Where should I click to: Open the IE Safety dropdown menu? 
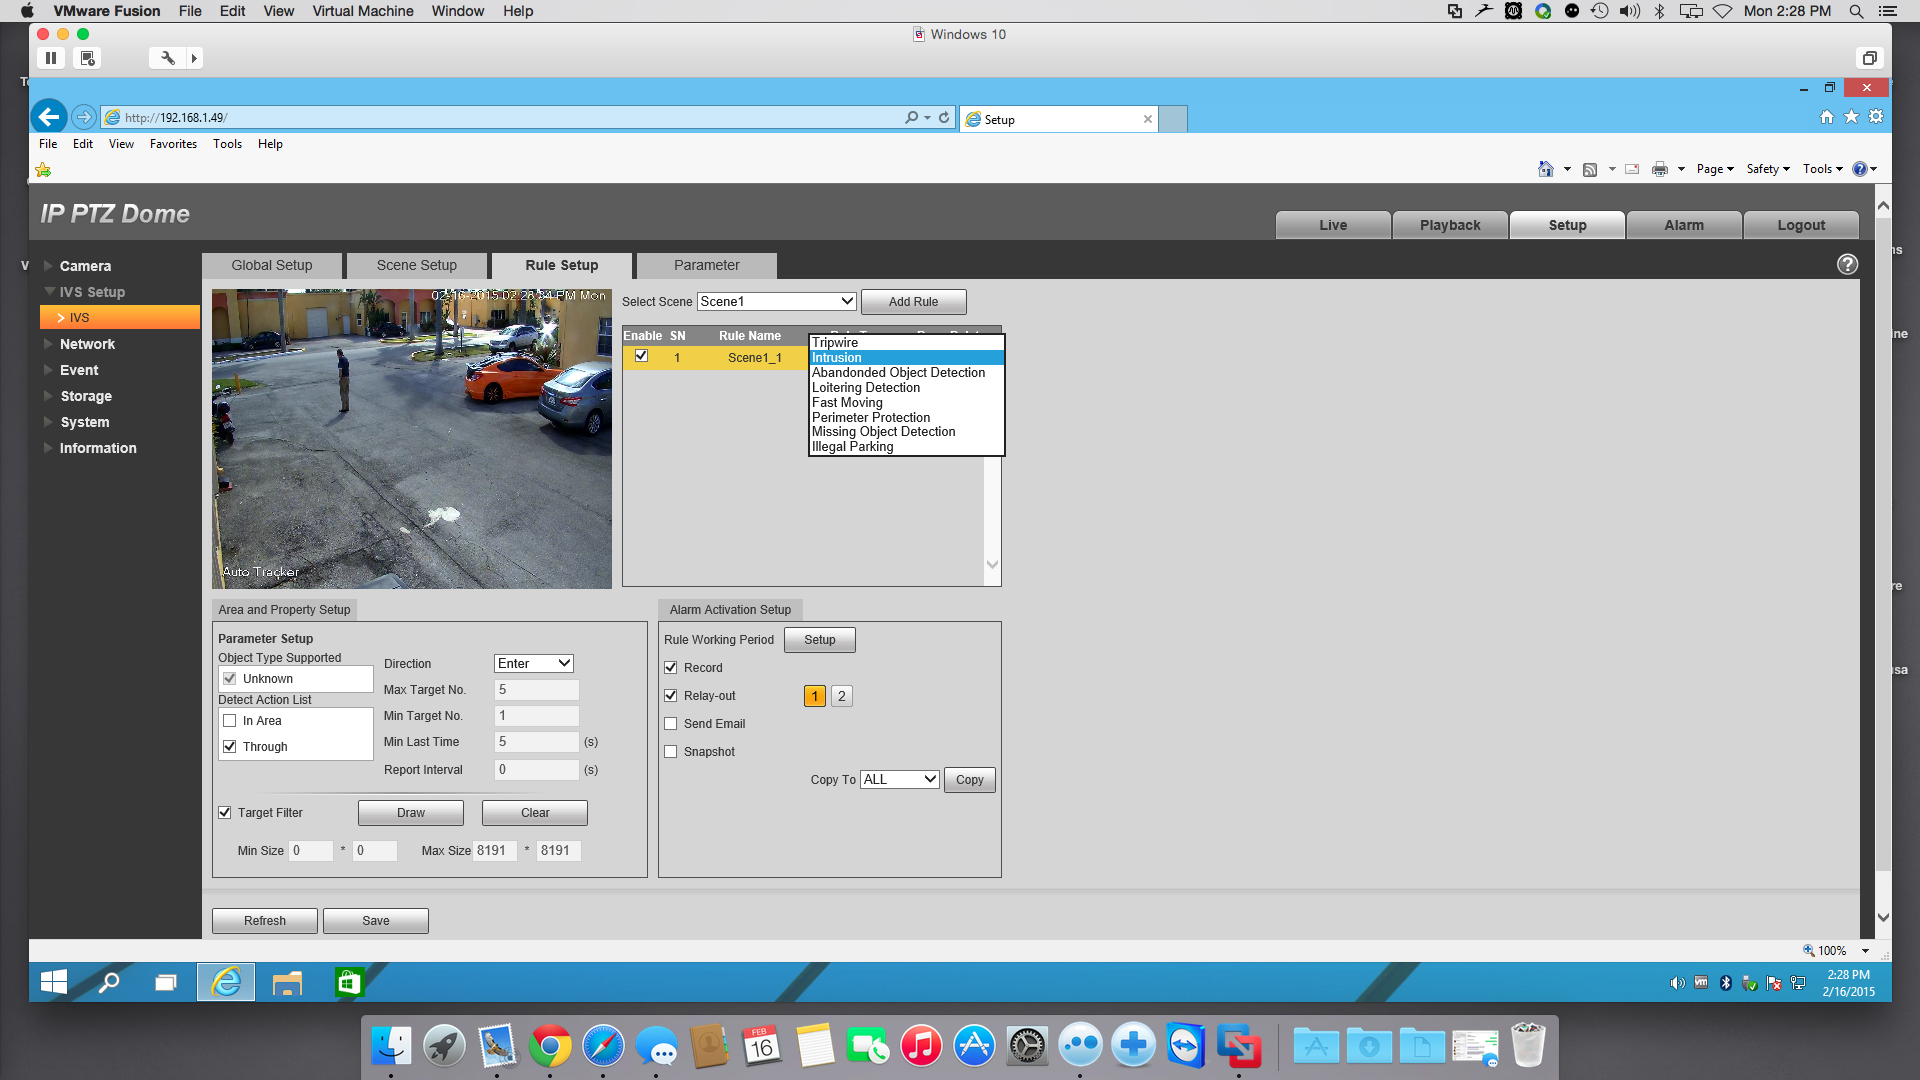(x=1768, y=169)
